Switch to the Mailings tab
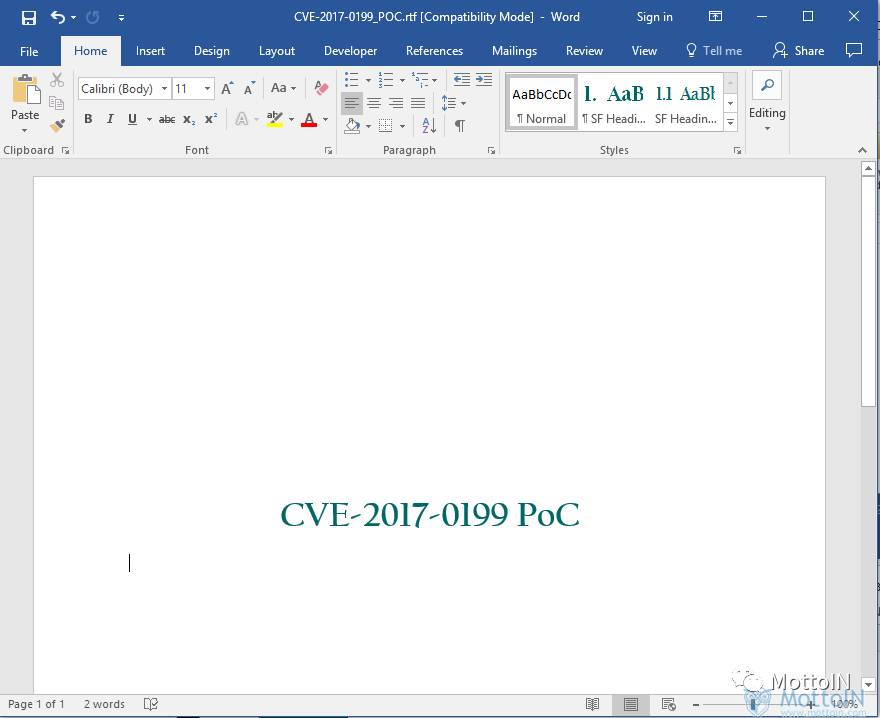 514,51
